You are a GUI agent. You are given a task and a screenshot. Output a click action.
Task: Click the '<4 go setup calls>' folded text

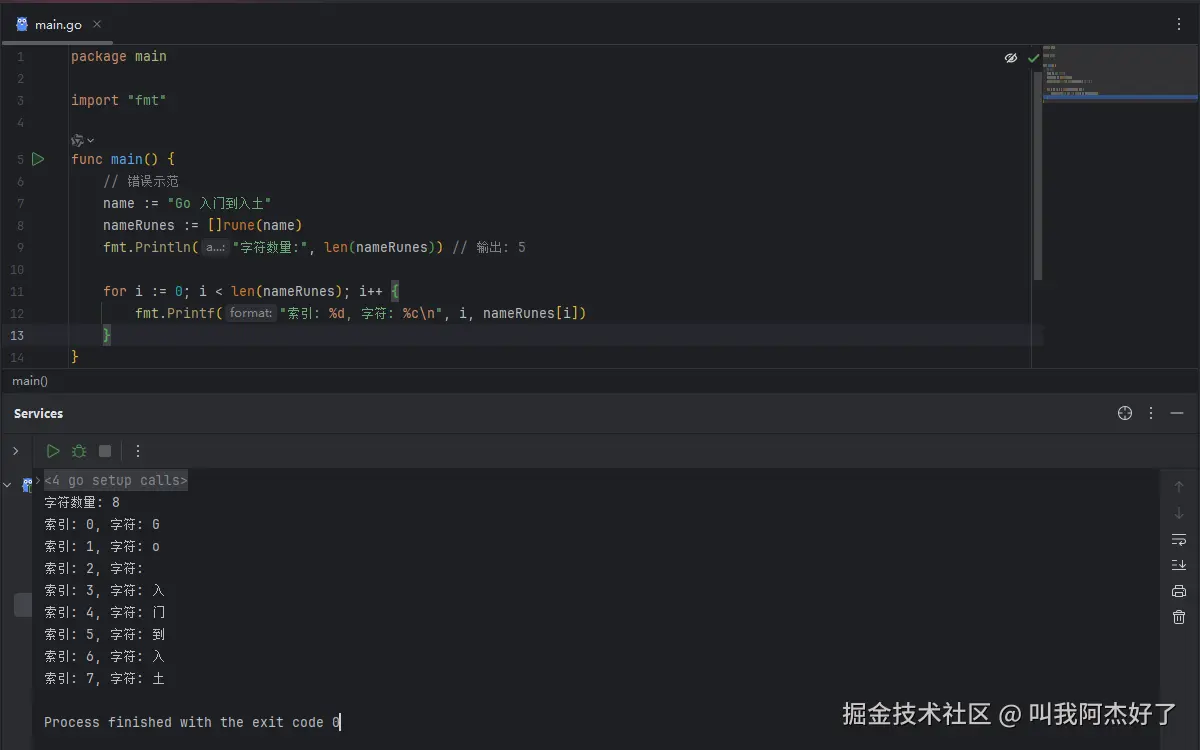pos(116,481)
